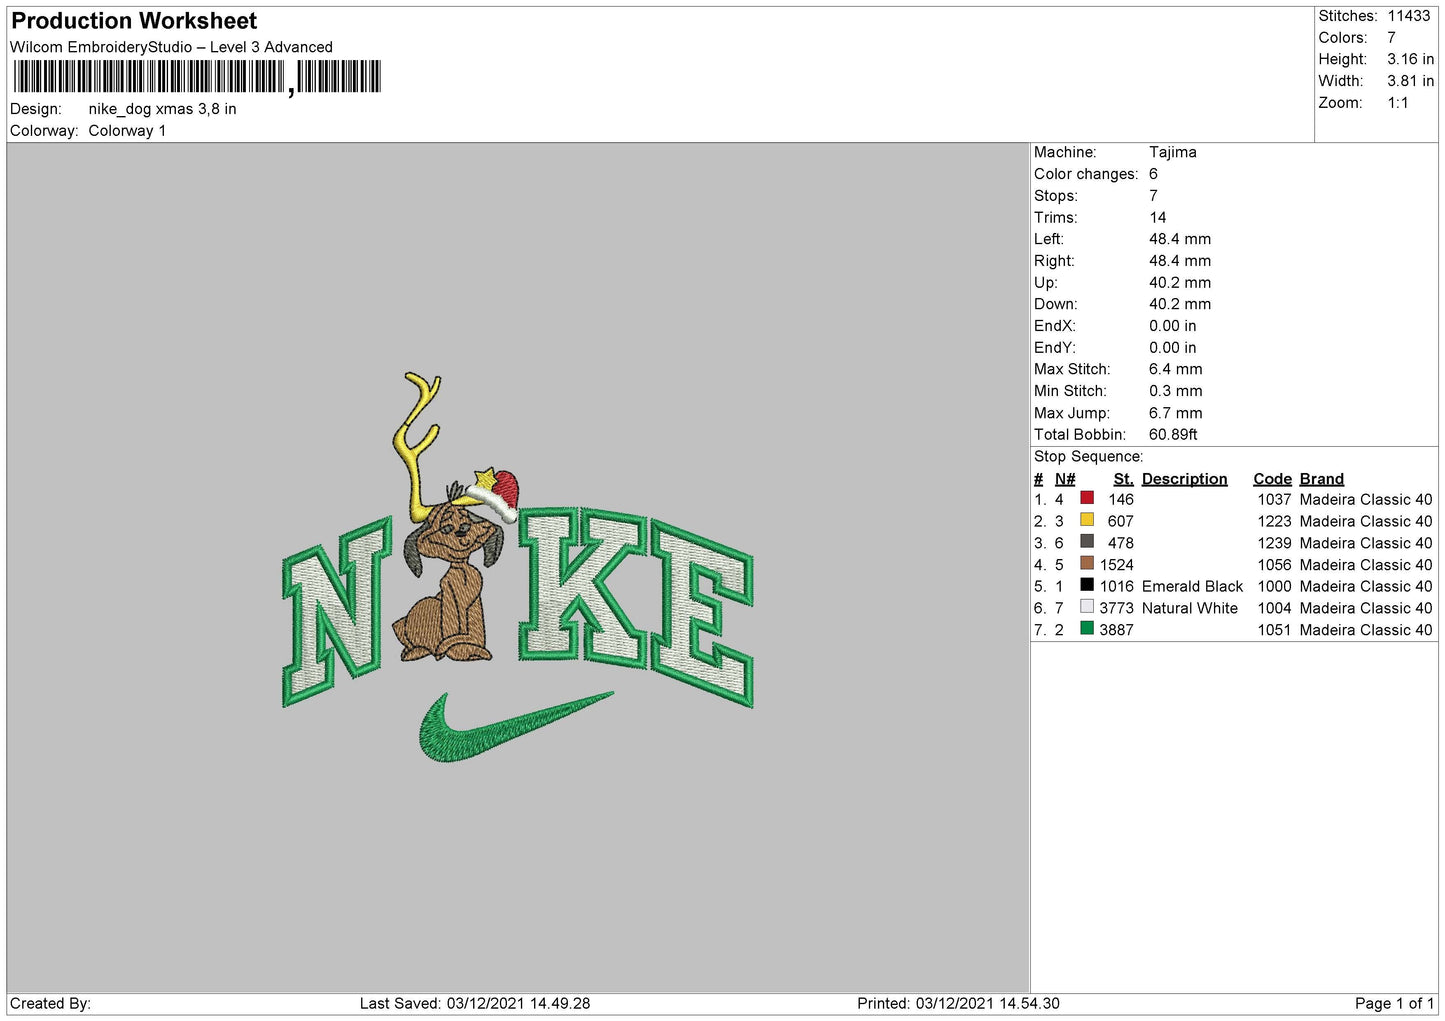Click the Stitches value 11433

pos(1409,16)
